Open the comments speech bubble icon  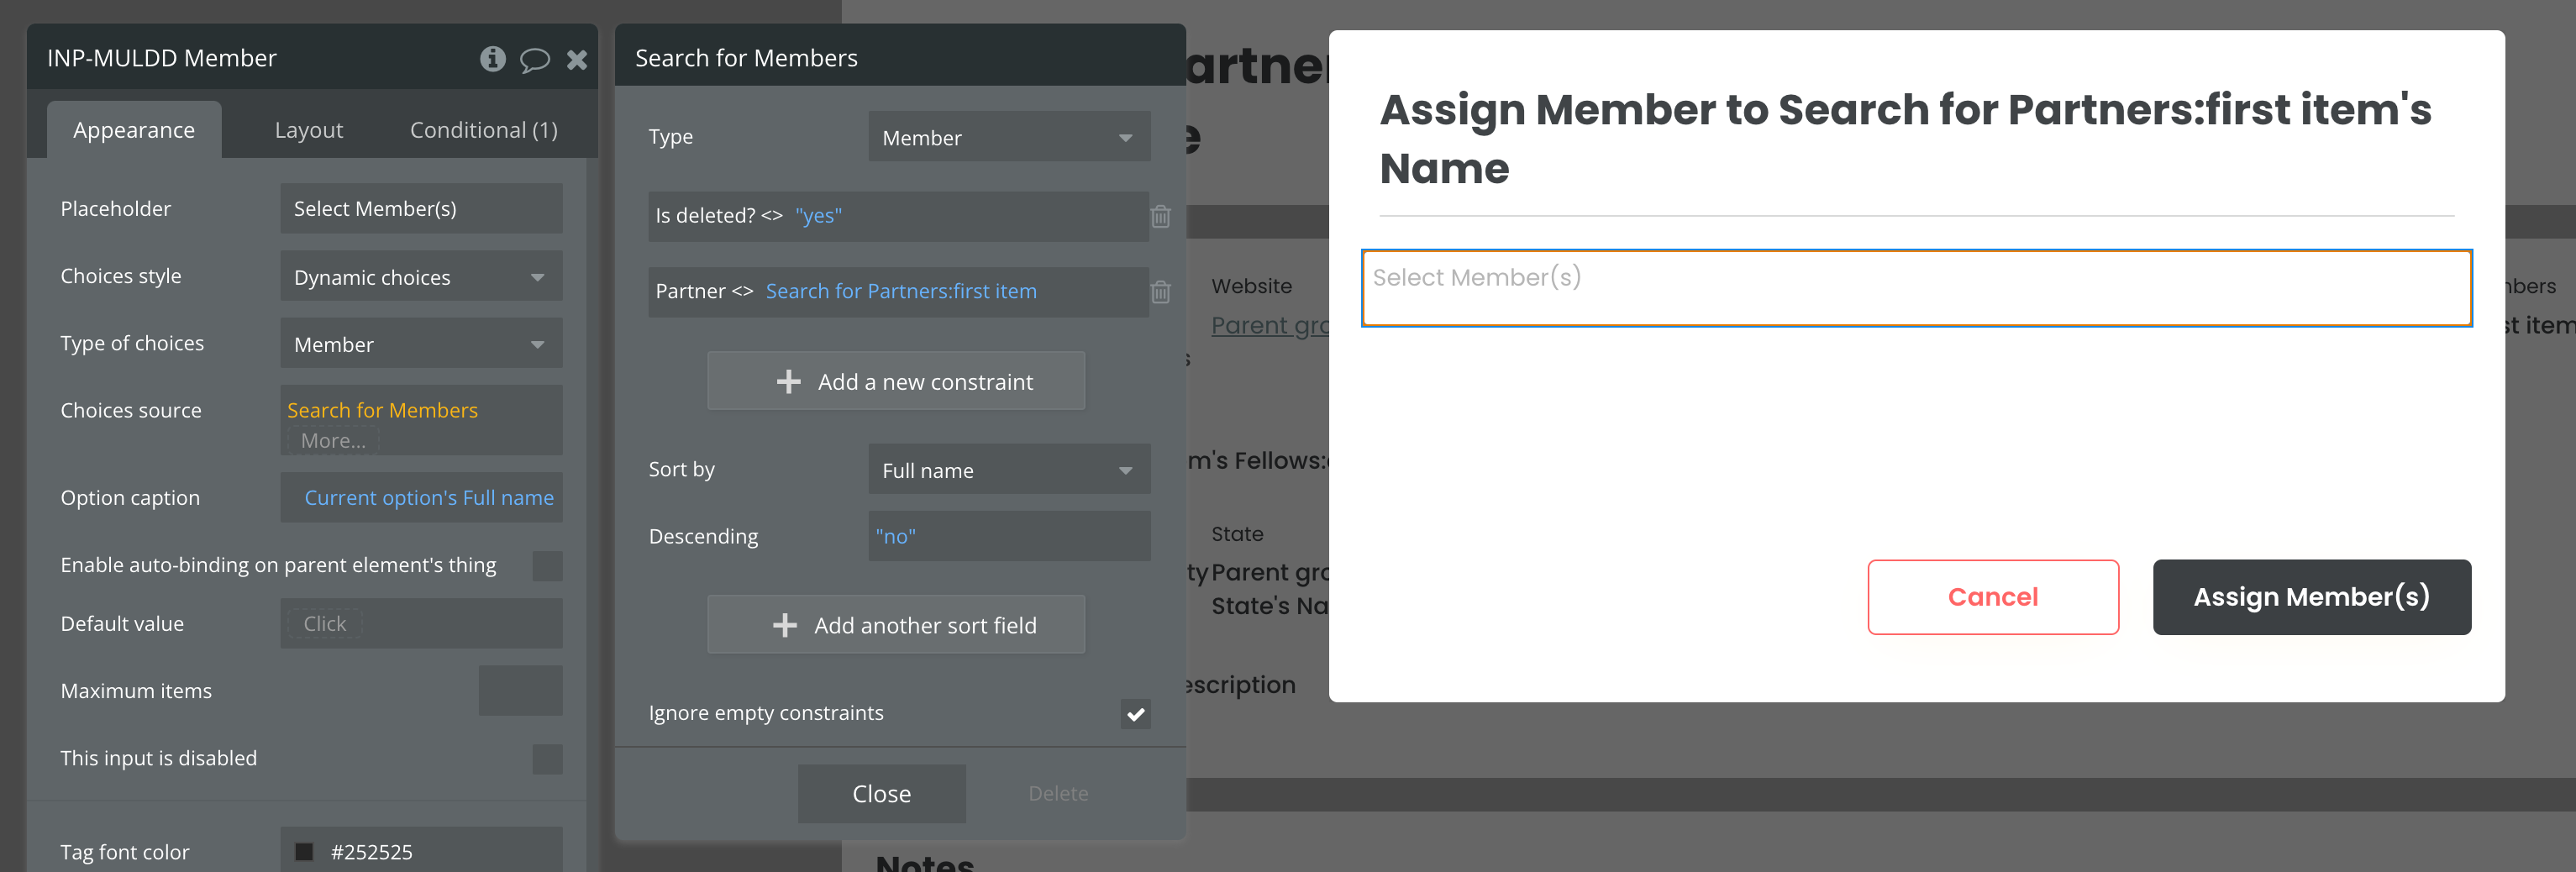point(535,60)
